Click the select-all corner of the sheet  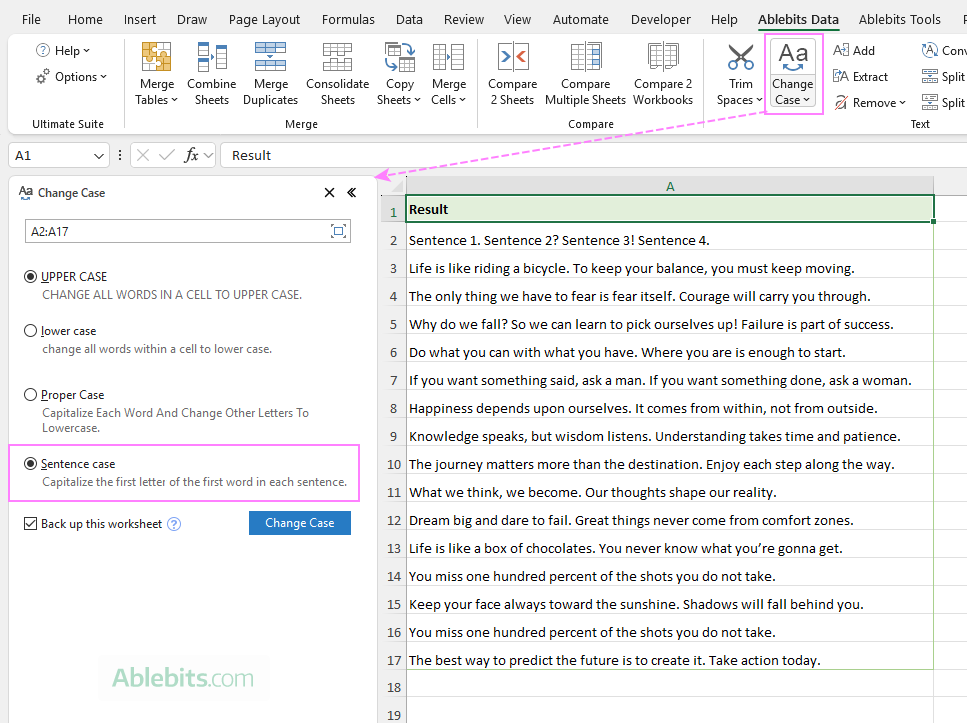tap(393, 186)
